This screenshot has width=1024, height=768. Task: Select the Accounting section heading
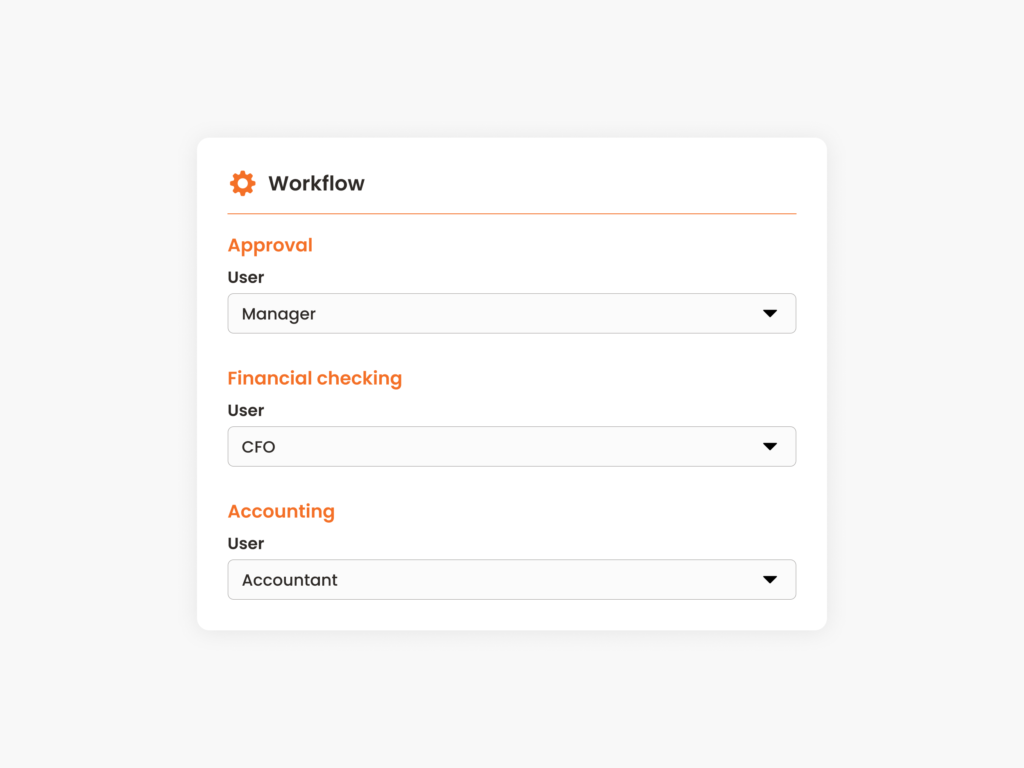point(281,511)
